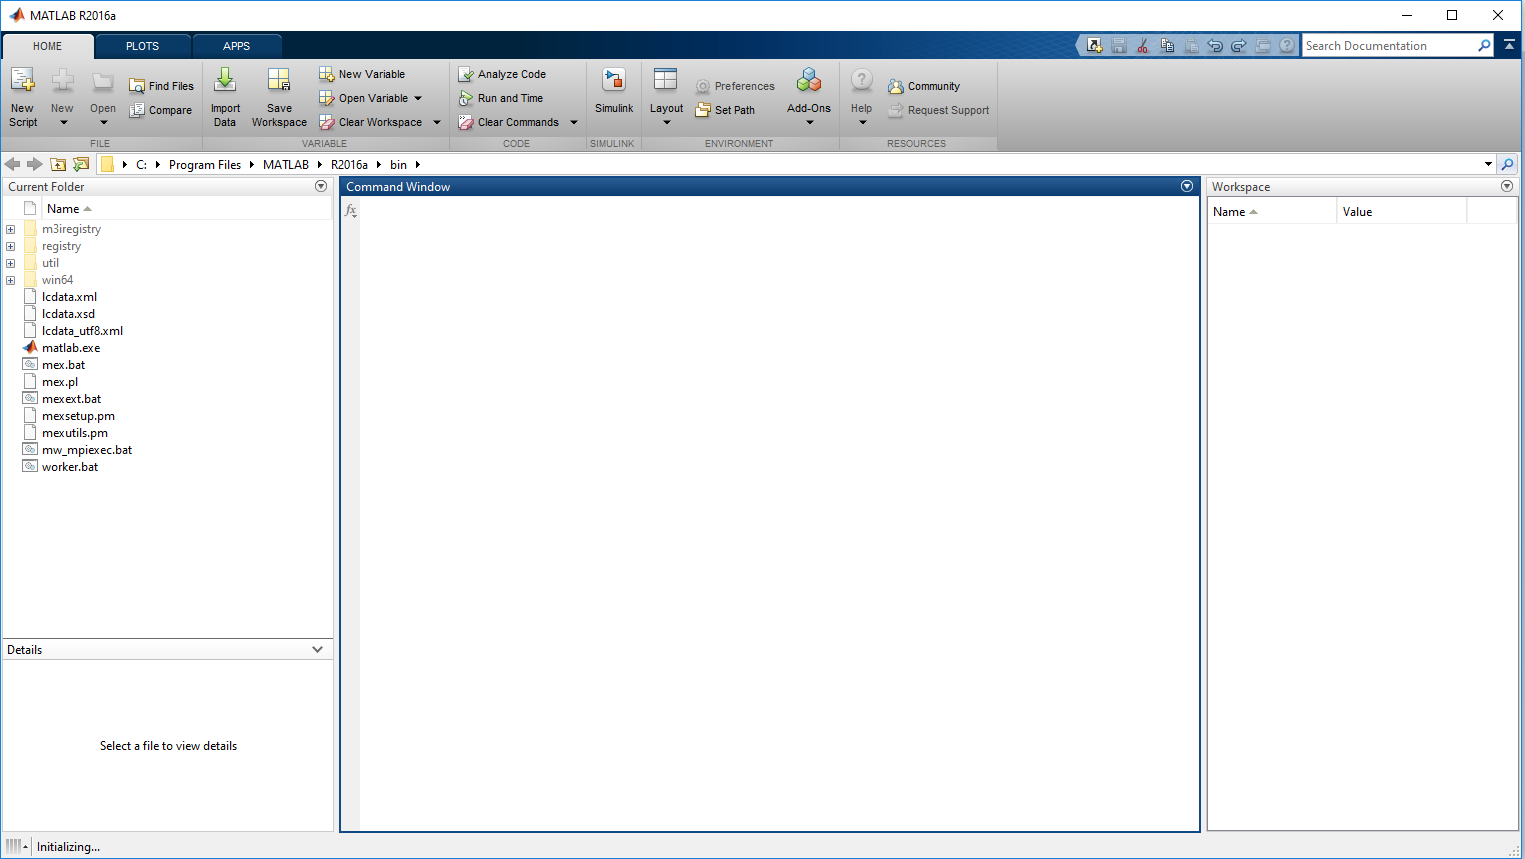Click the fx function browser icon

(351, 211)
